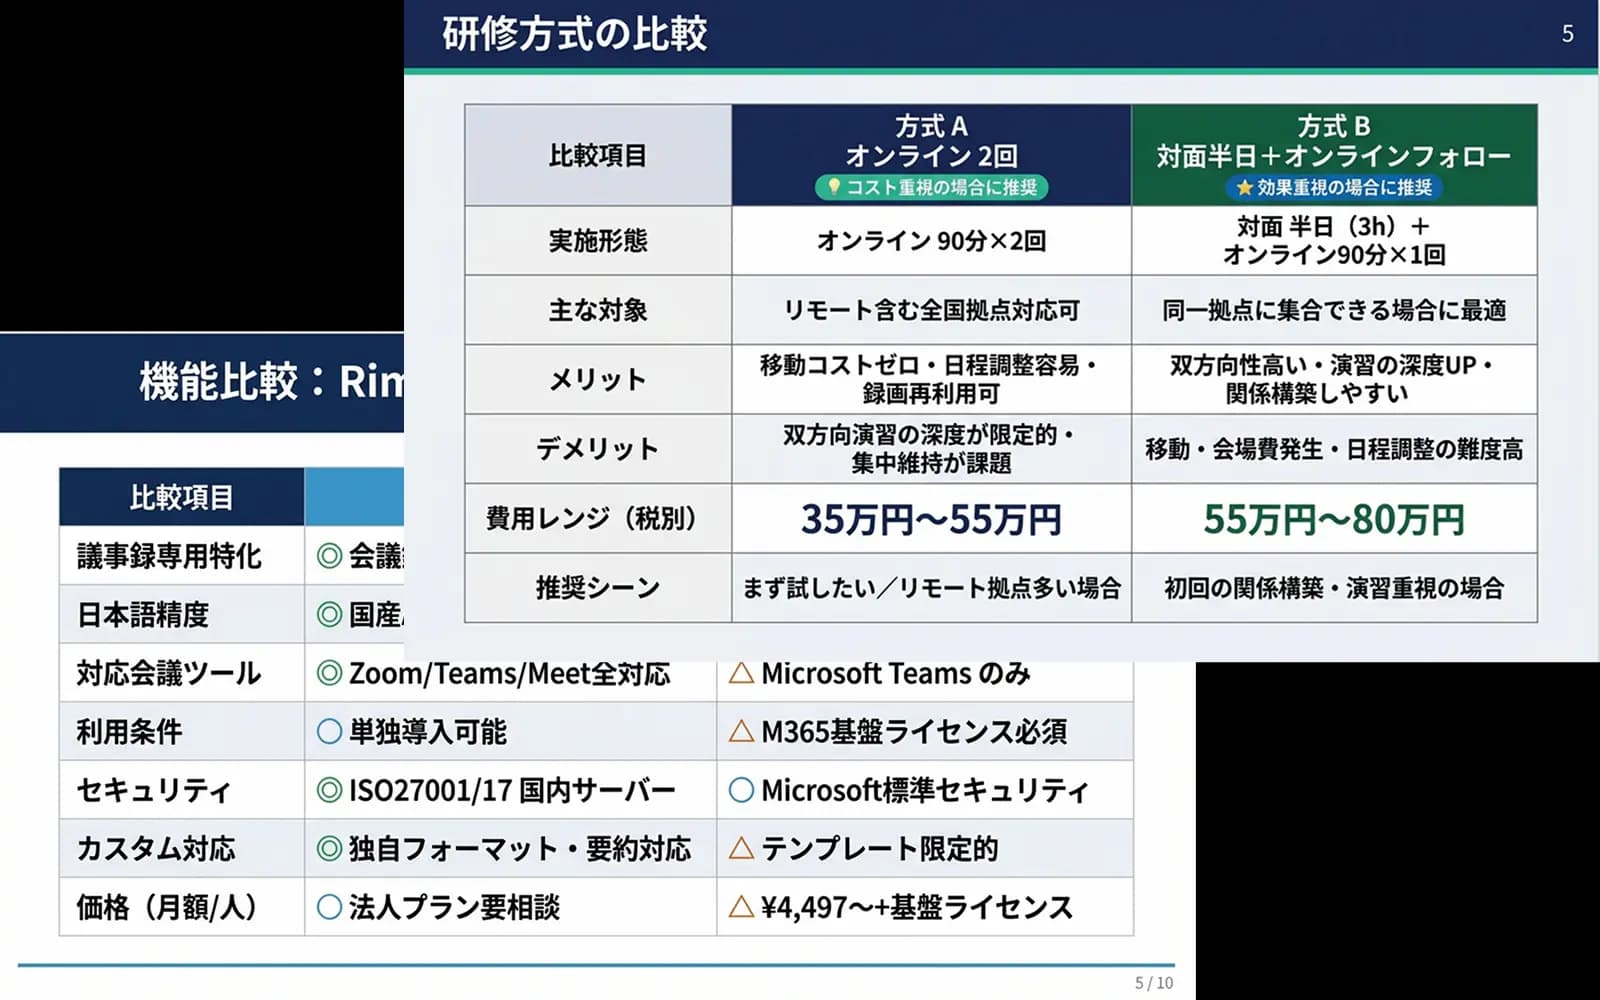Image resolution: width=1600 pixels, height=1000 pixels.
Task: Select the 日本語精度 row label
Action: (181, 614)
